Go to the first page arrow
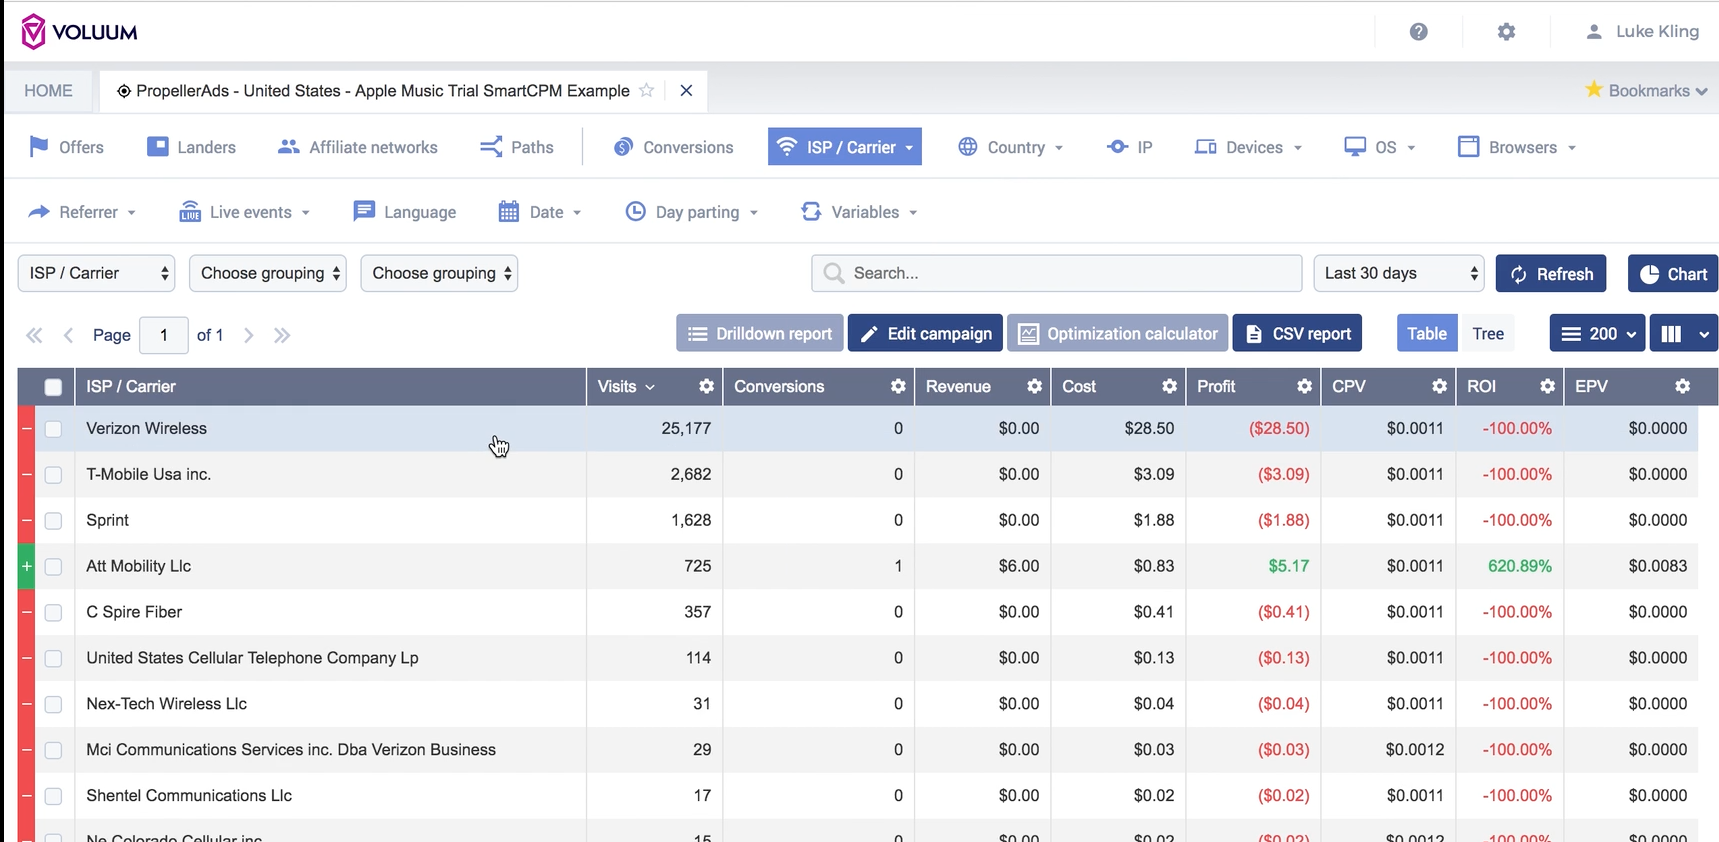The height and width of the screenshot is (842, 1719). [x=34, y=335]
